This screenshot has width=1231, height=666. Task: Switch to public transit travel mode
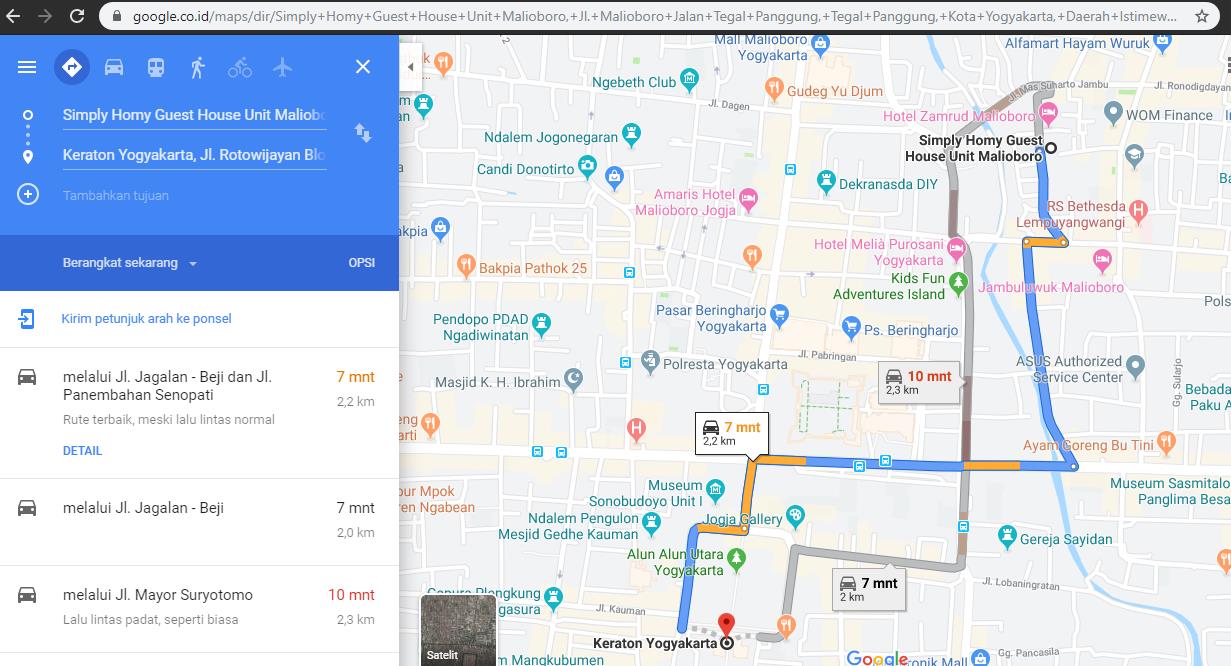coord(156,67)
